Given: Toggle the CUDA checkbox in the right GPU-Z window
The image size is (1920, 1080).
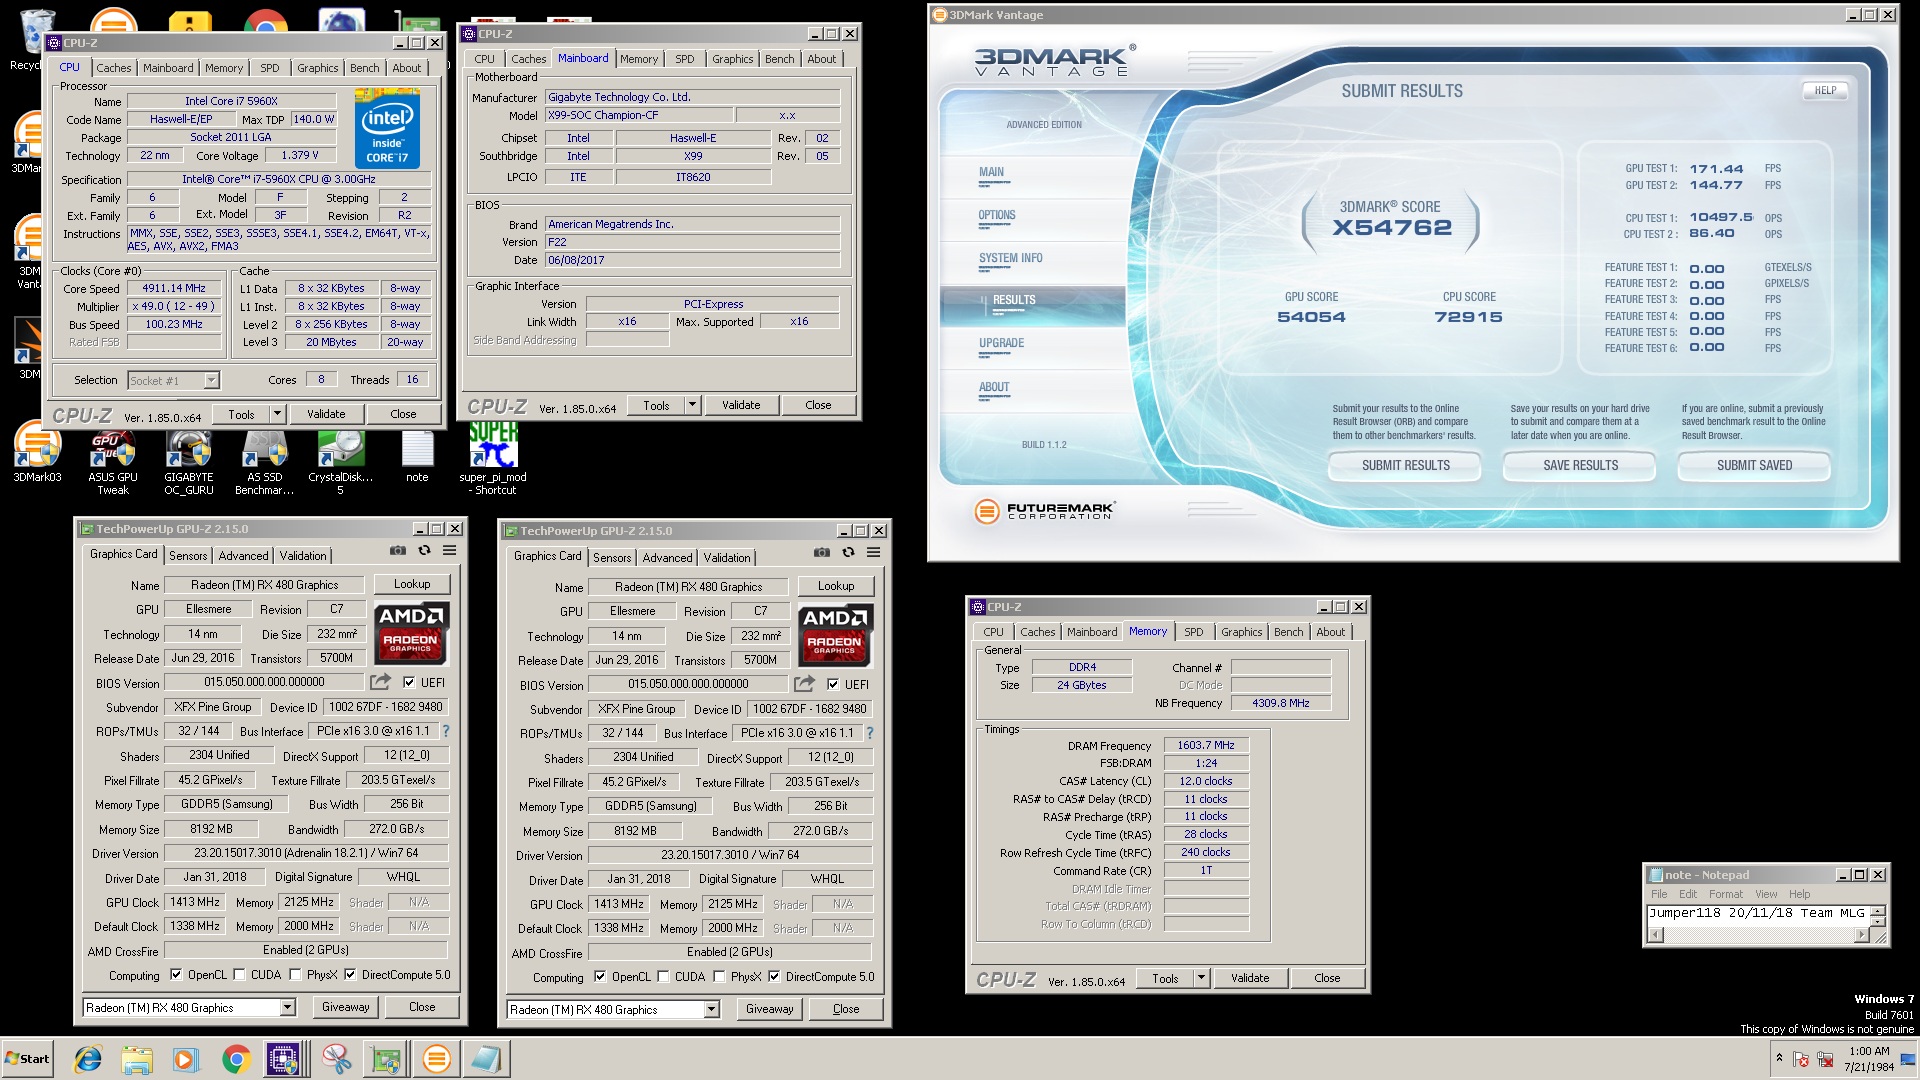Looking at the screenshot, I should tap(663, 977).
